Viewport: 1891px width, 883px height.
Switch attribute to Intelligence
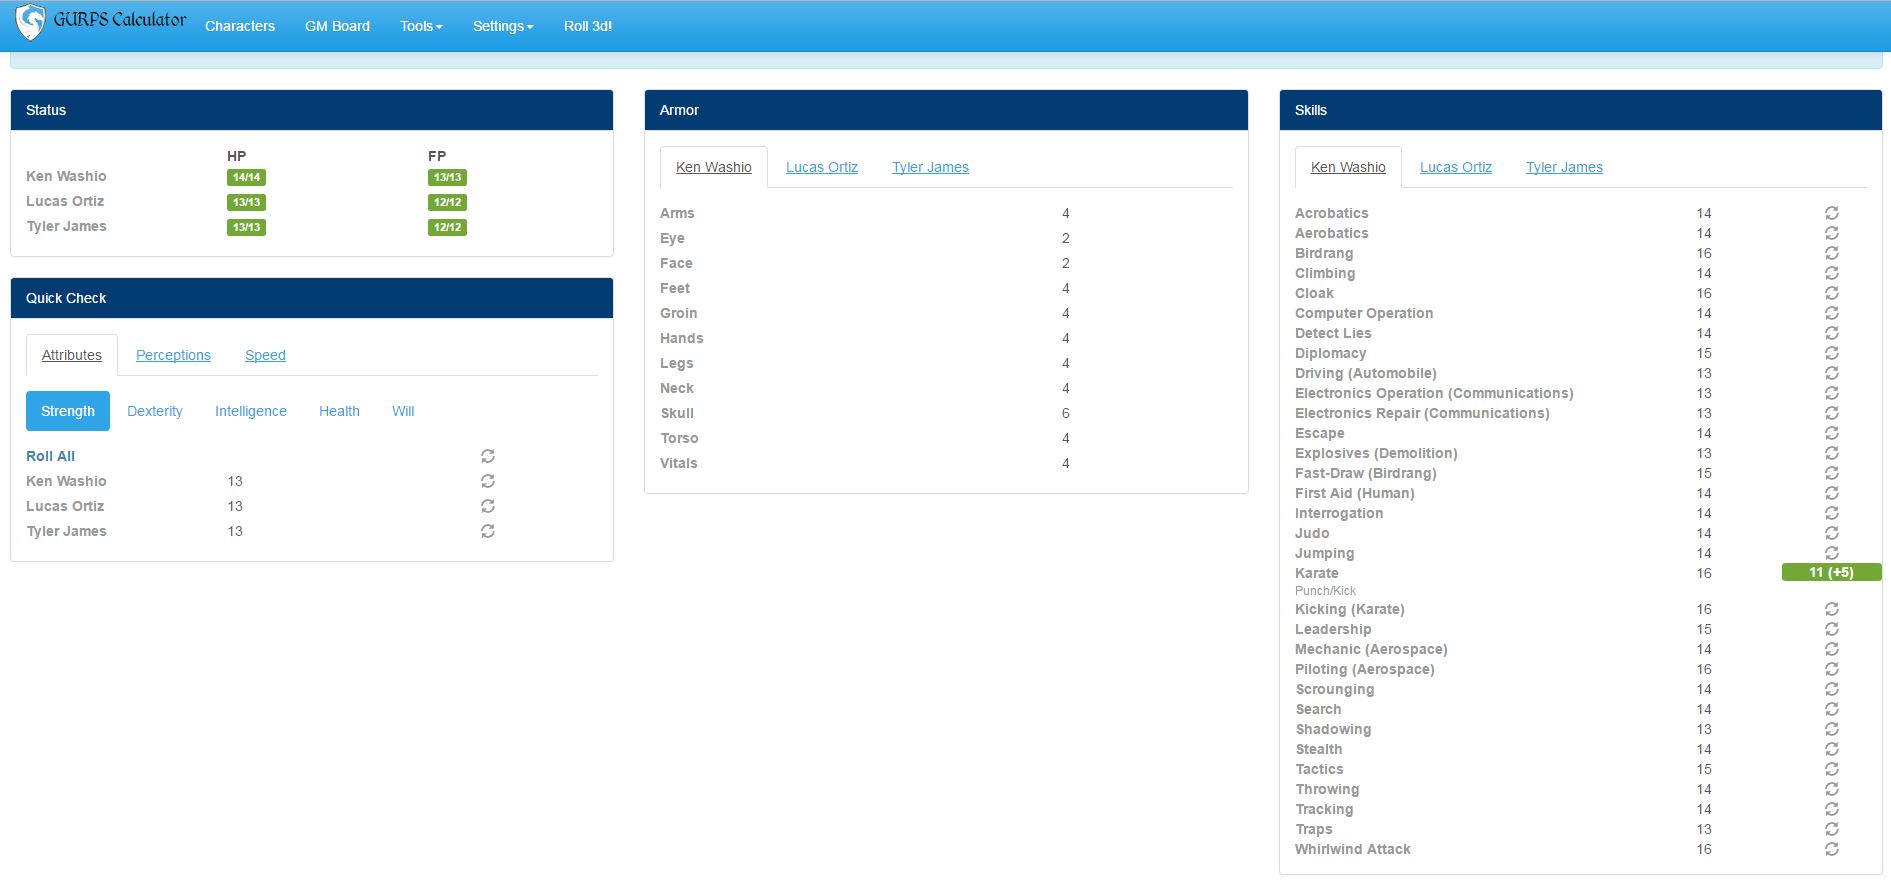click(x=251, y=411)
